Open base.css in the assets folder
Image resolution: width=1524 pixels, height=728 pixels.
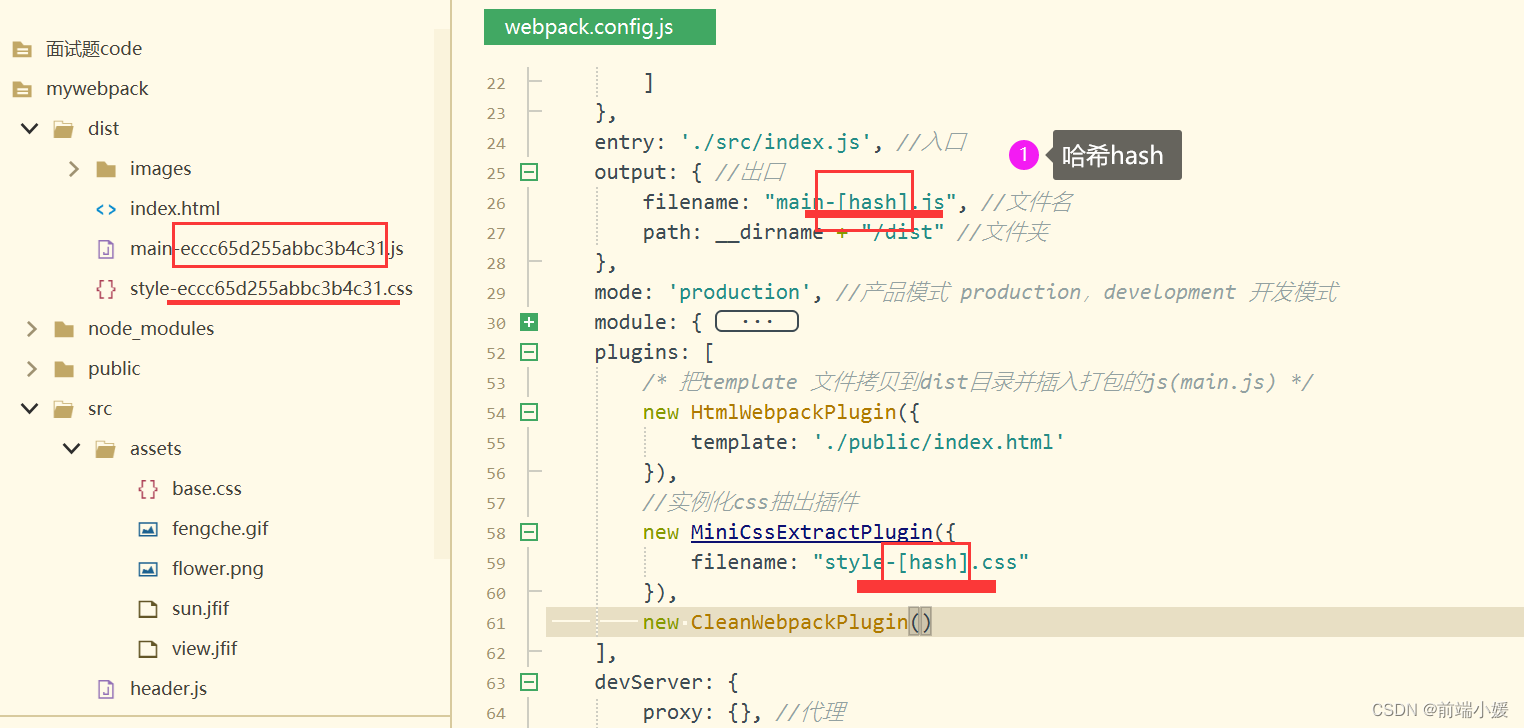[x=207, y=489]
